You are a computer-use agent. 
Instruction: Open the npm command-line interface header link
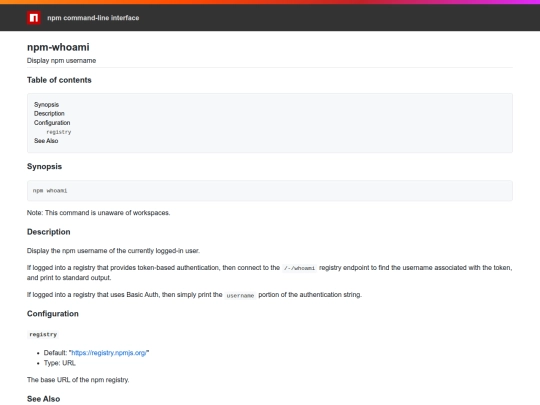93,18
